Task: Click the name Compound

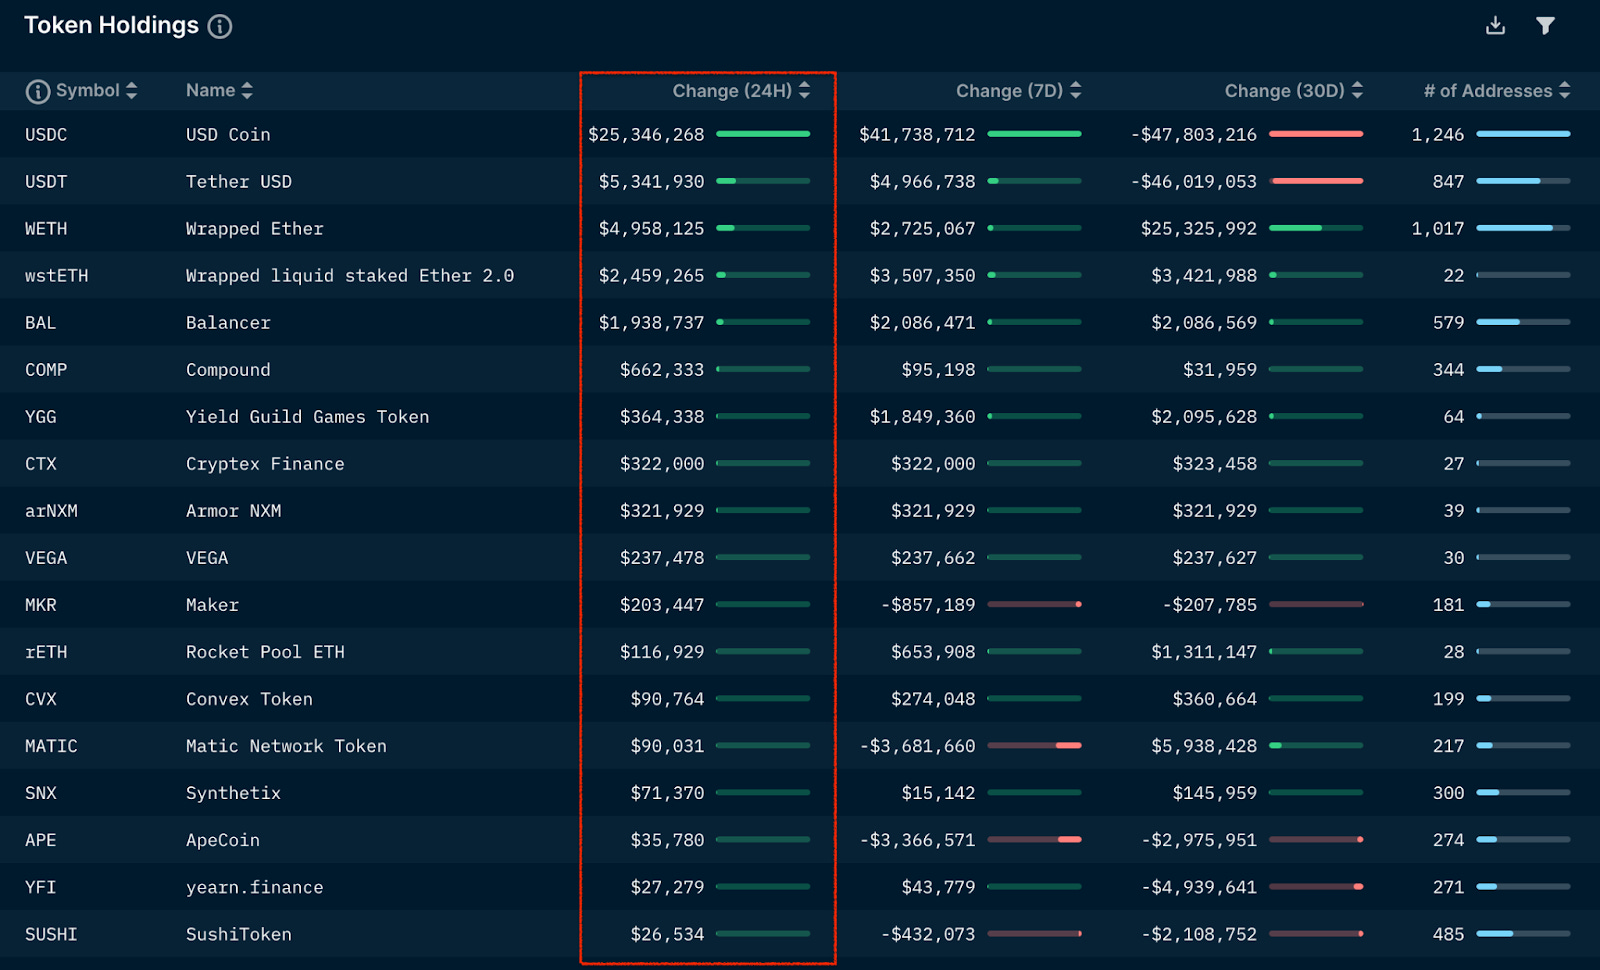Action: 228,369
